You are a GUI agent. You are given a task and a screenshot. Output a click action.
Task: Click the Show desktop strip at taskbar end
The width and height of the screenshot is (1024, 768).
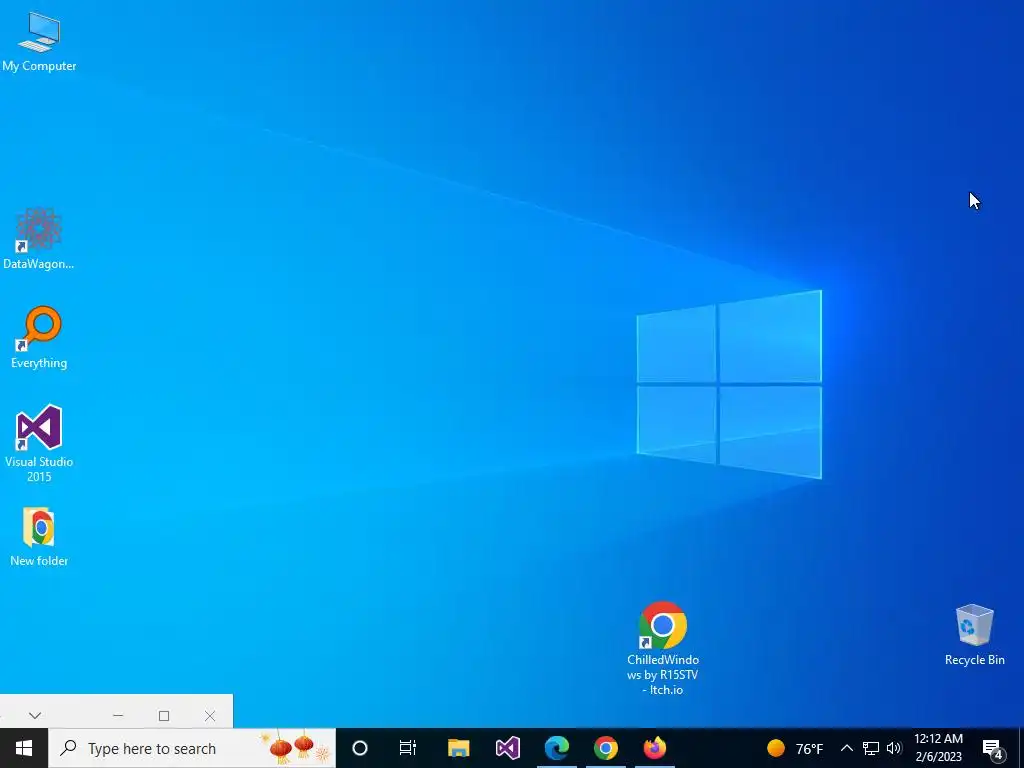point(1021,748)
